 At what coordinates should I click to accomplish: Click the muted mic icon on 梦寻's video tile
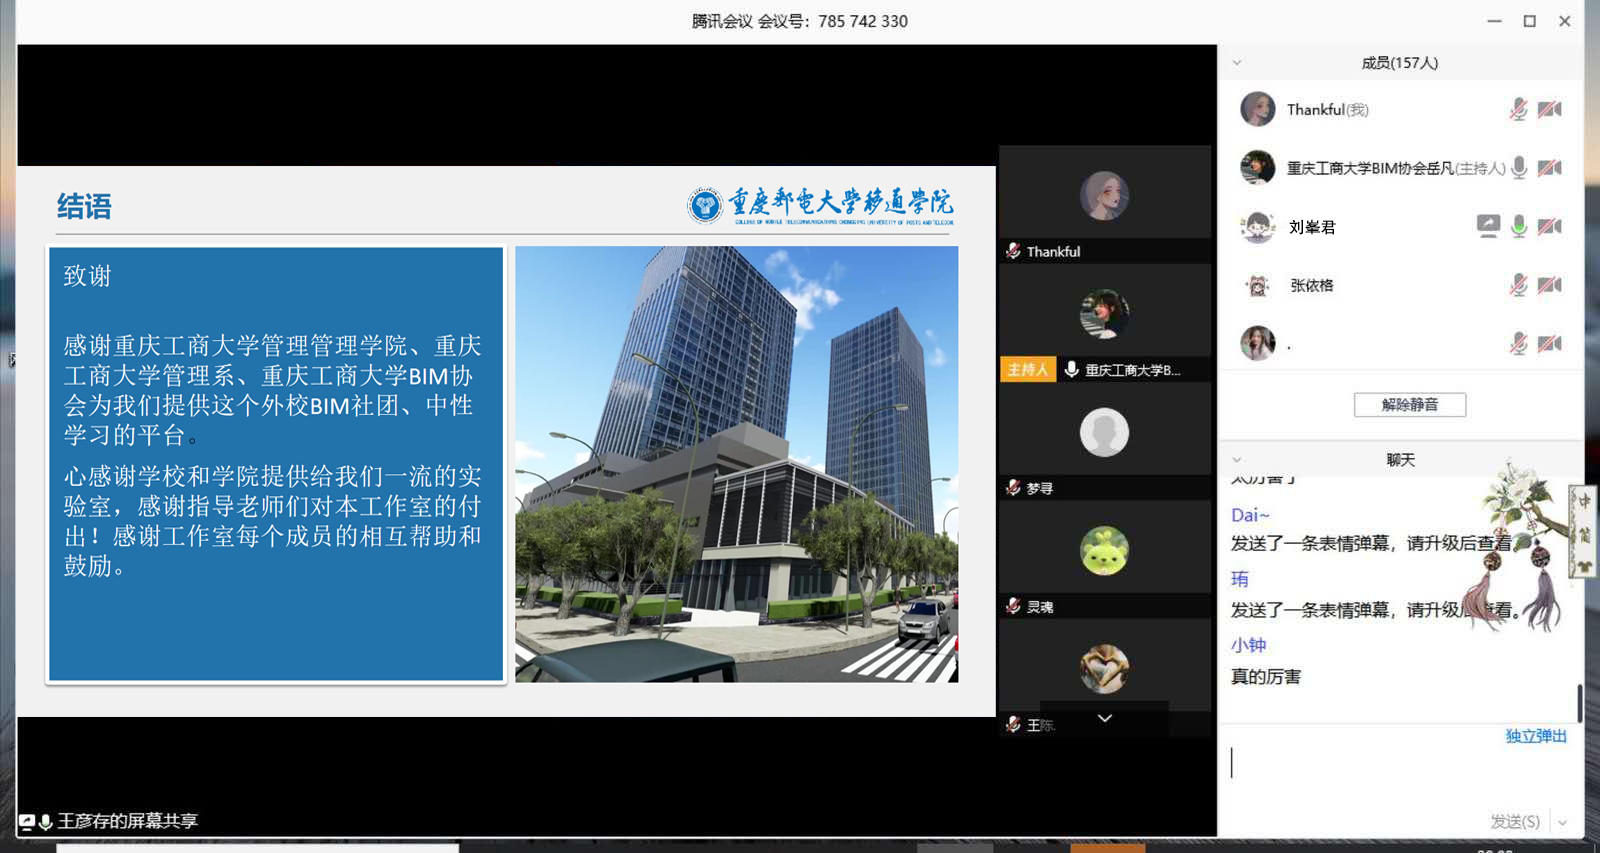(1013, 488)
